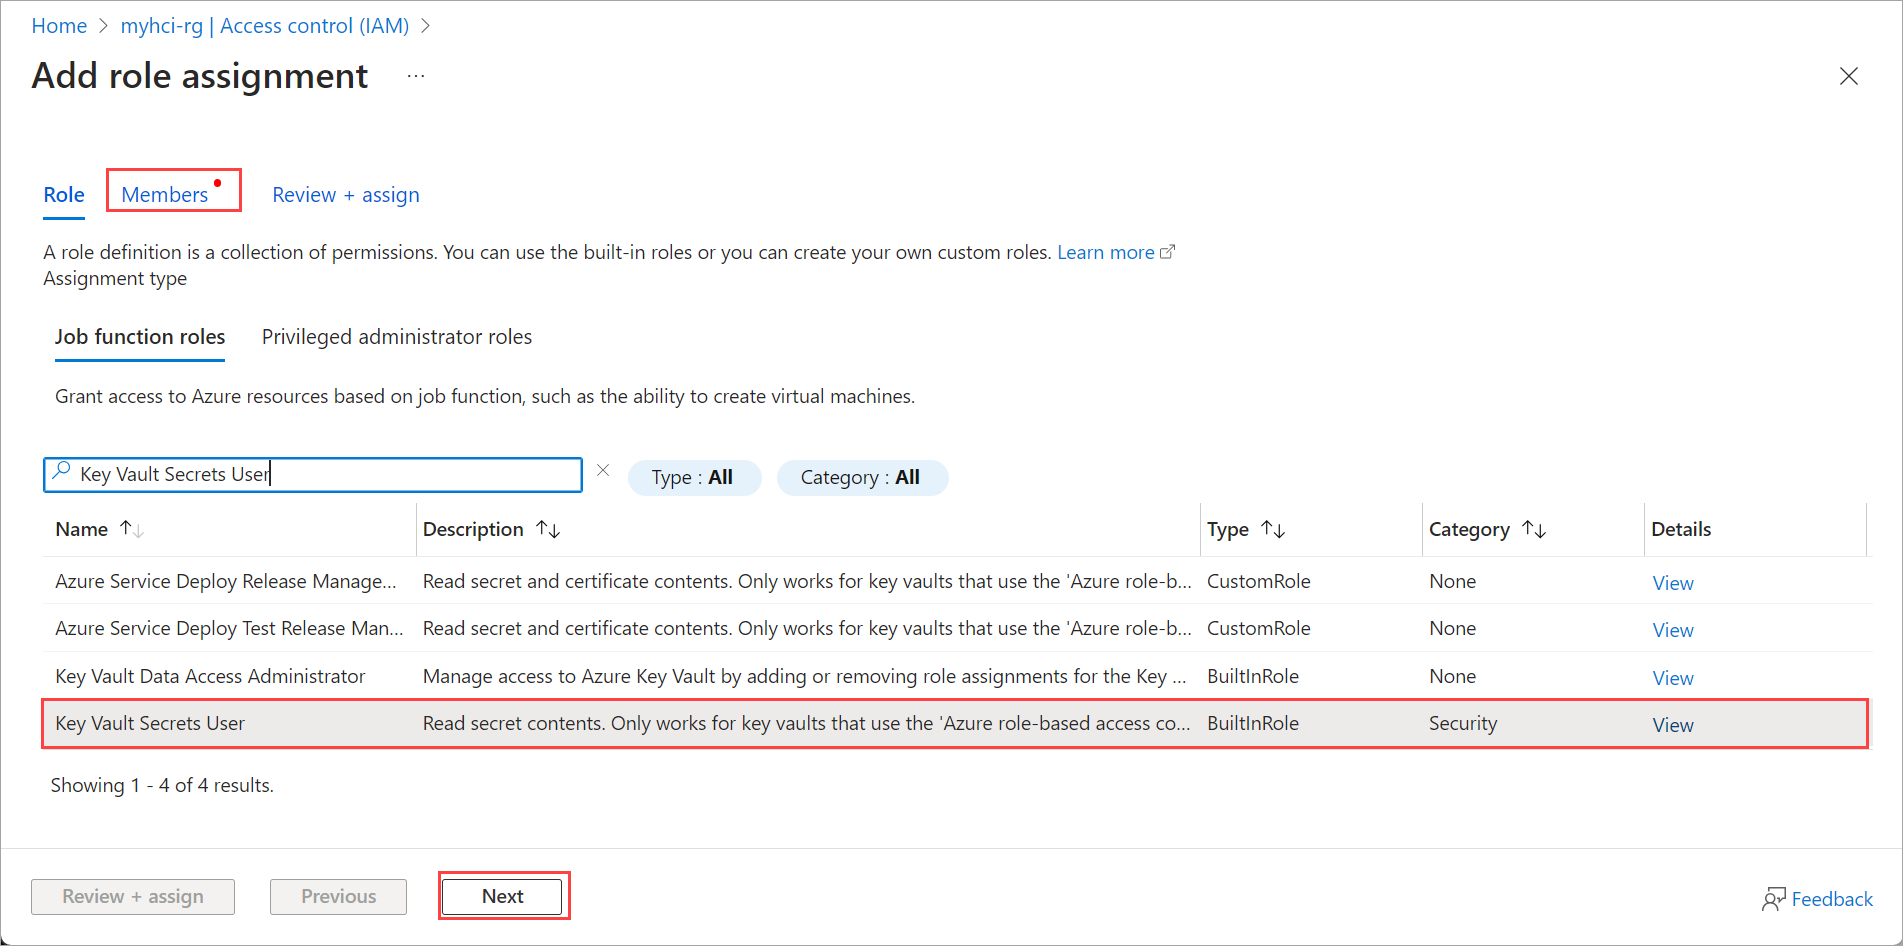The image size is (1903, 946).
Task: Sort roles by Name column arrows
Action: (x=132, y=529)
